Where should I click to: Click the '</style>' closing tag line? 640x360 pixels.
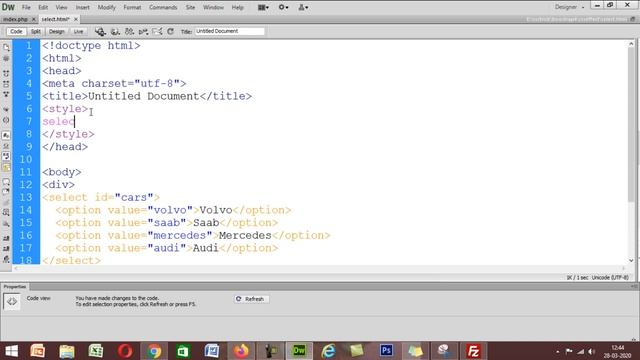[68, 134]
